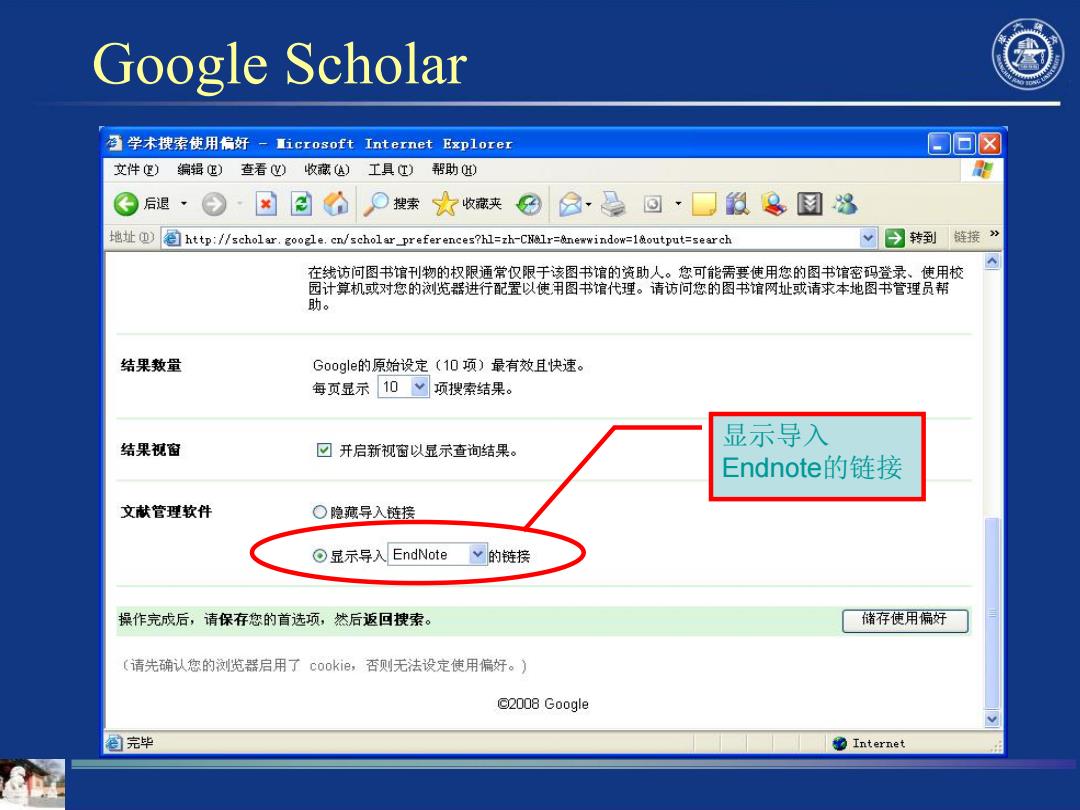Select the show import link radio button

point(320,555)
